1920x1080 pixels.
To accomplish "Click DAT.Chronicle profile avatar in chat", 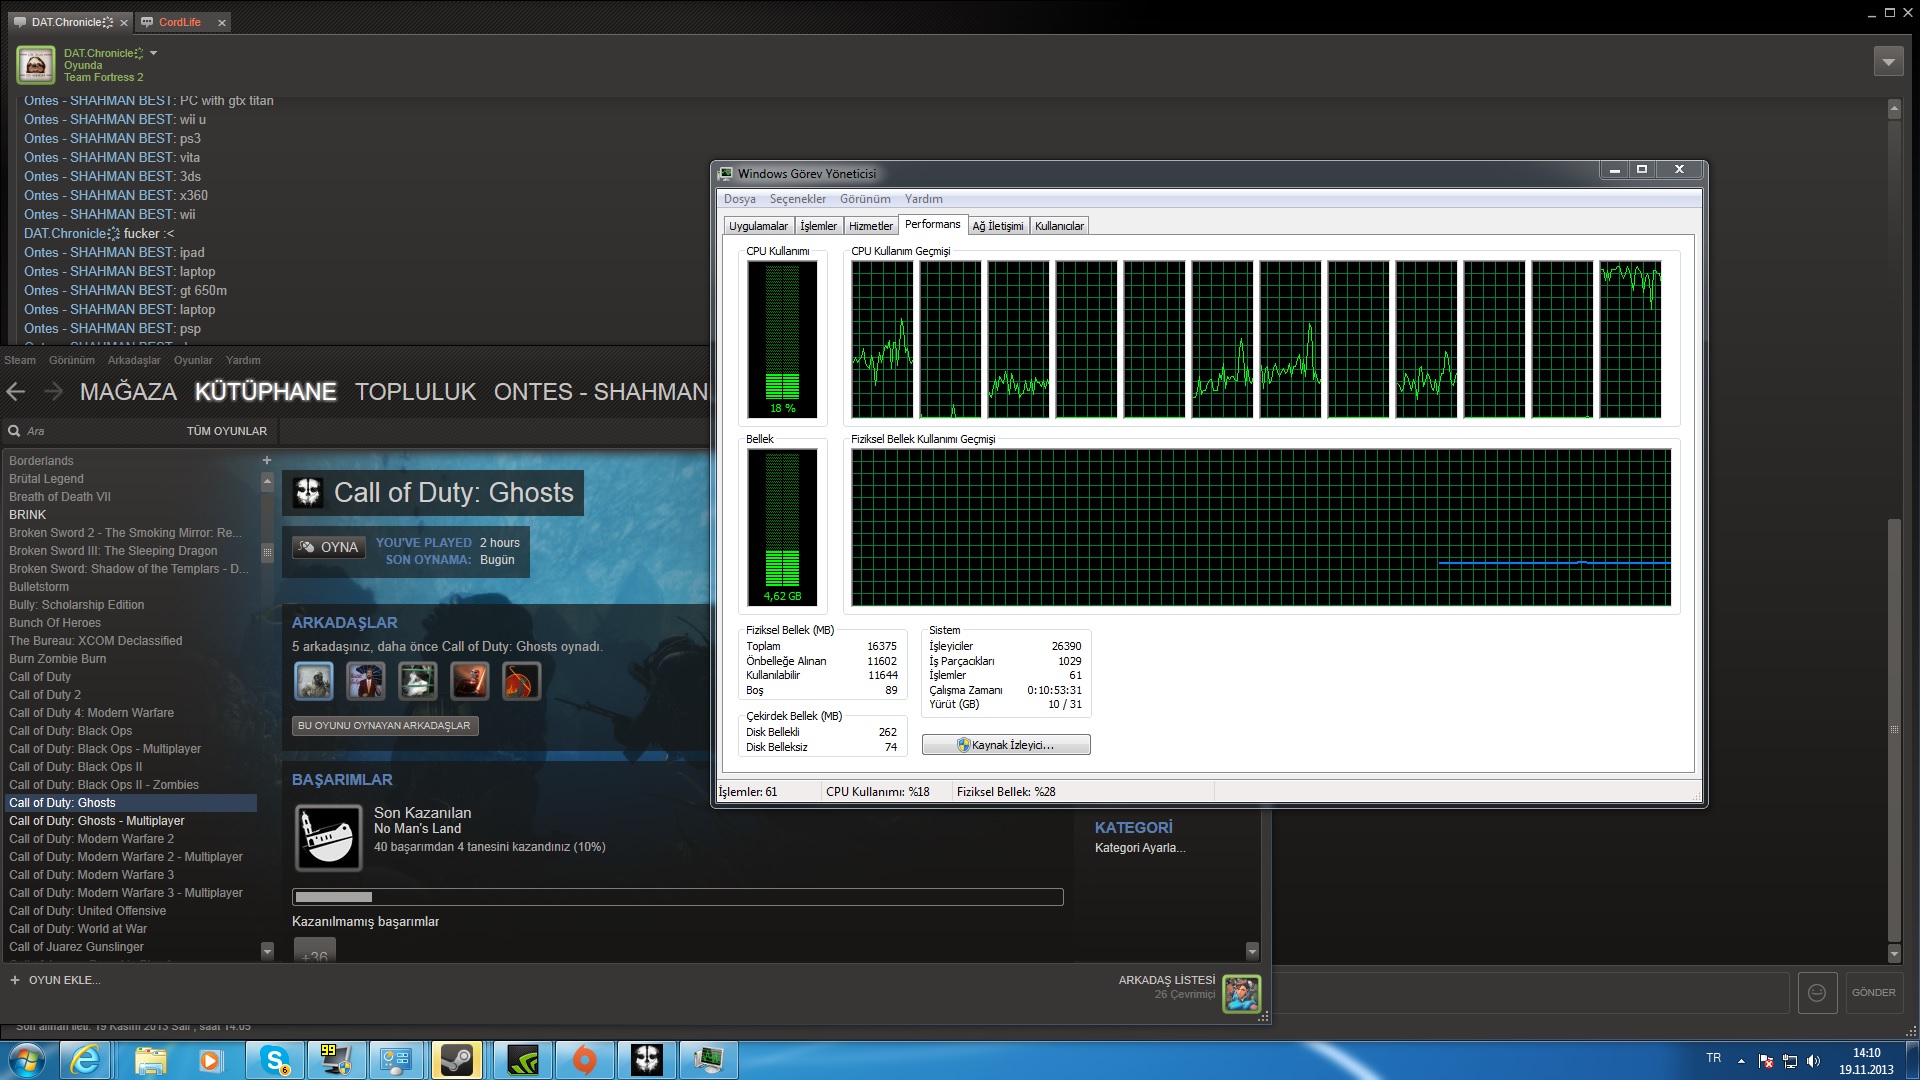I will (36, 65).
